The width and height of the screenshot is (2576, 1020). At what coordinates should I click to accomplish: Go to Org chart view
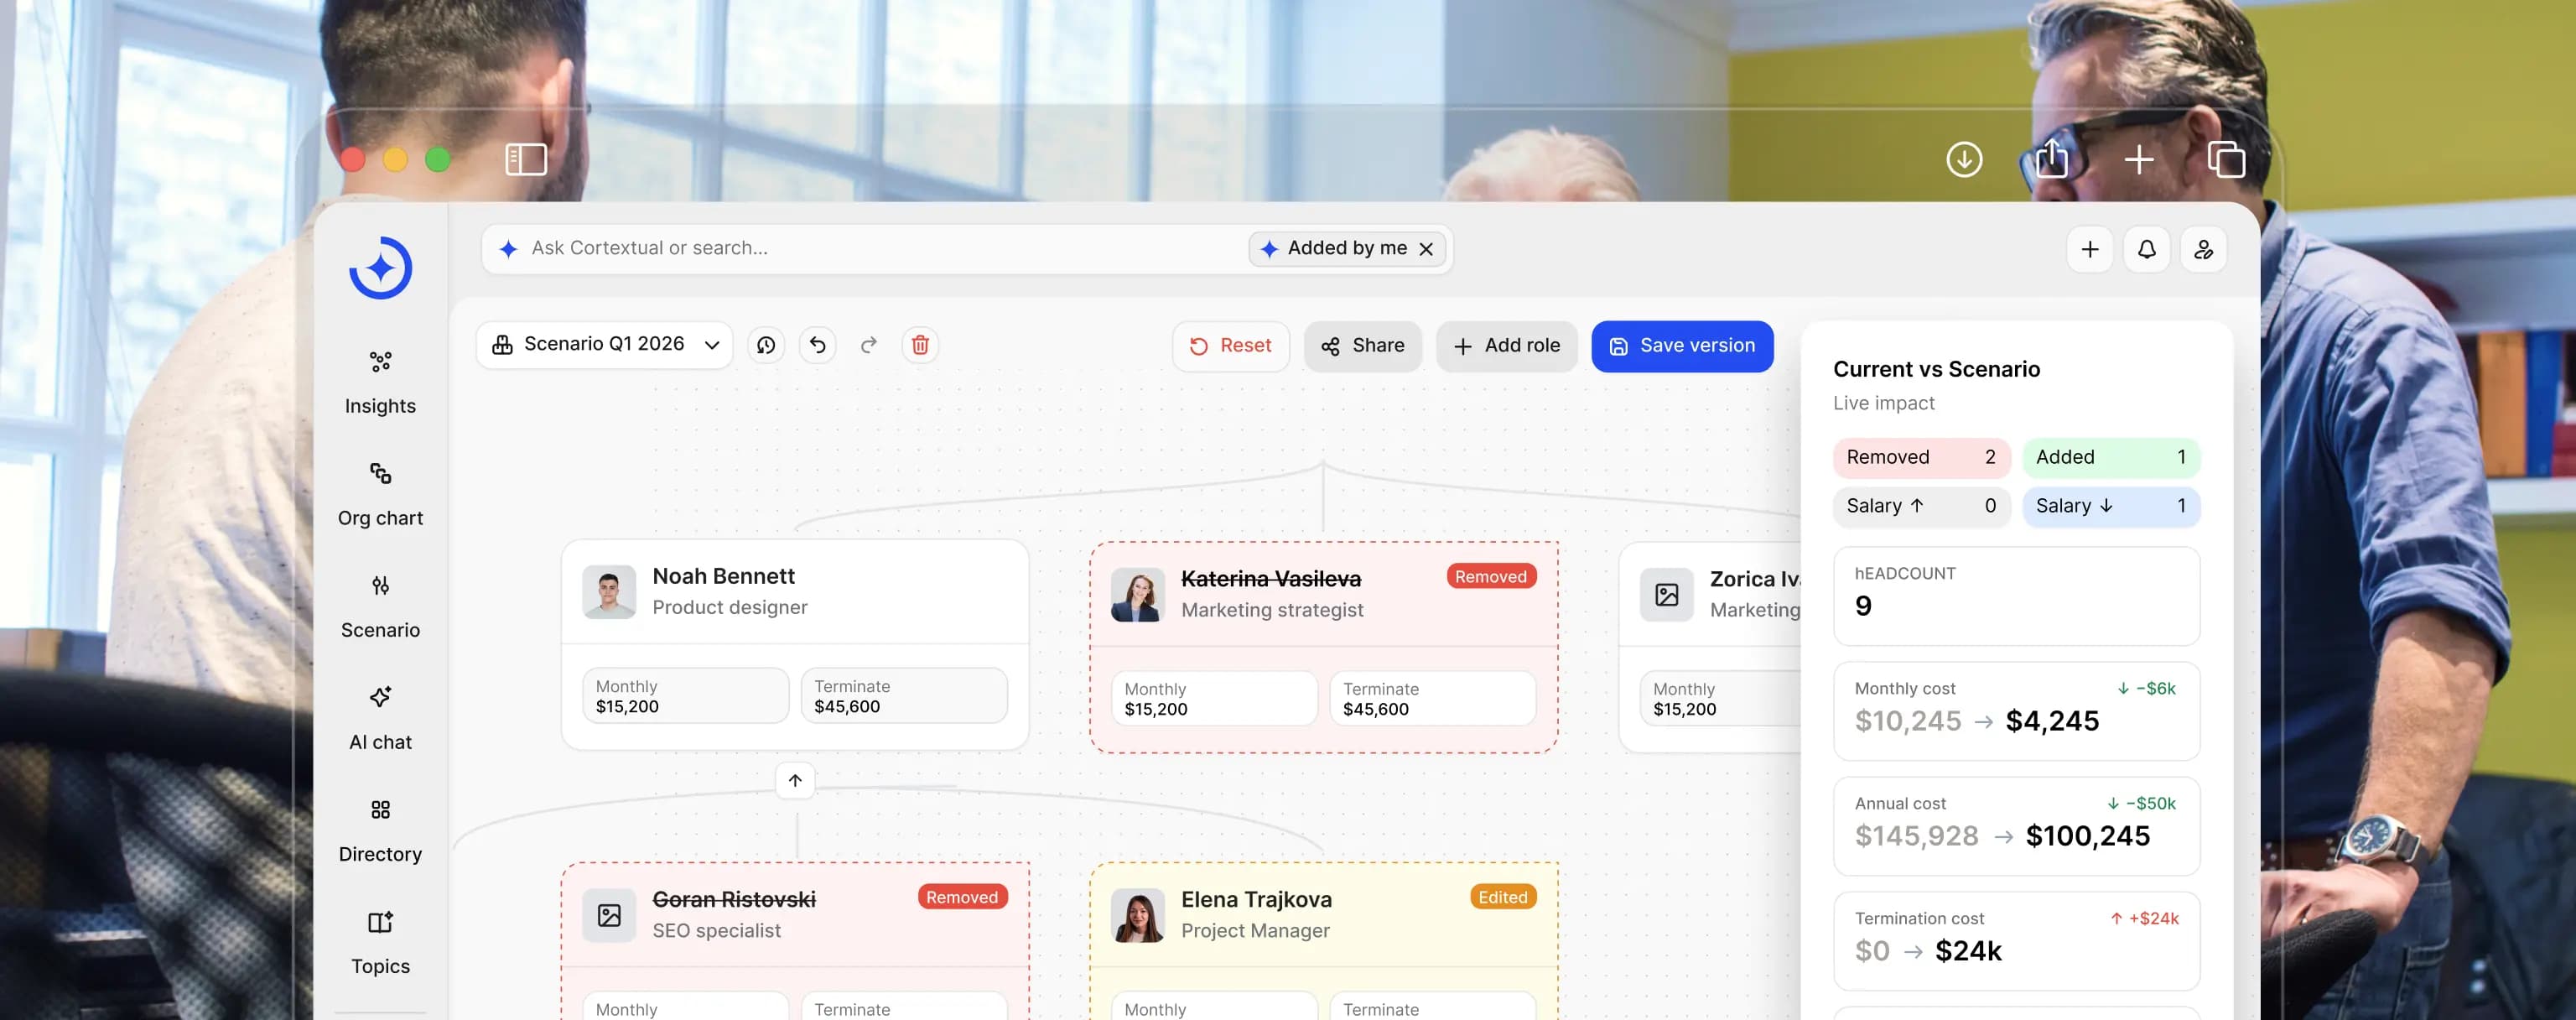click(x=380, y=495)
